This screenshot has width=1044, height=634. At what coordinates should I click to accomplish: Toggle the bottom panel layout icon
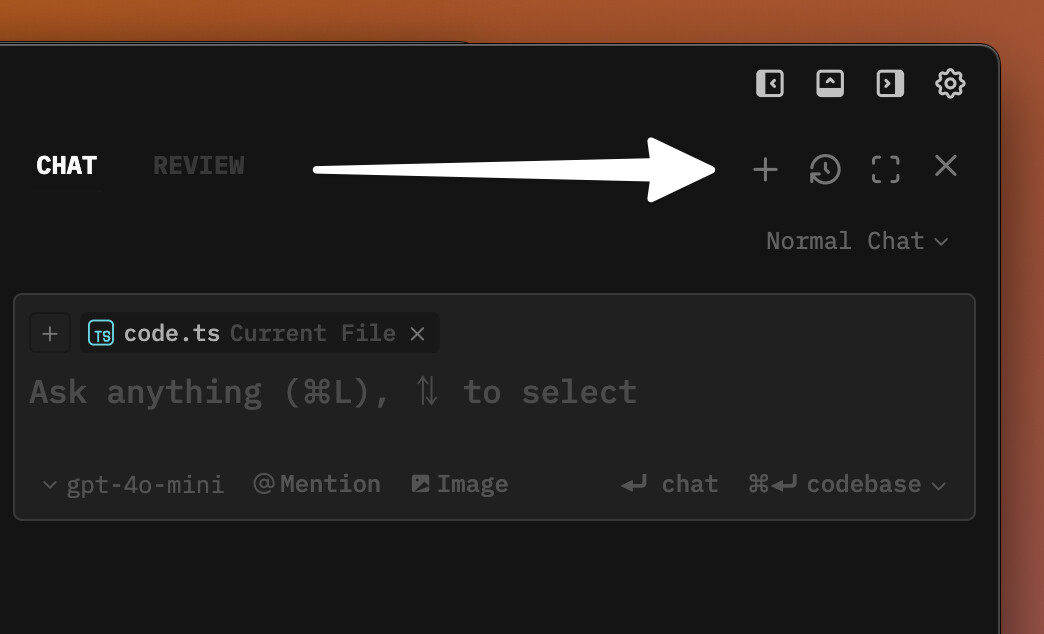830,83
